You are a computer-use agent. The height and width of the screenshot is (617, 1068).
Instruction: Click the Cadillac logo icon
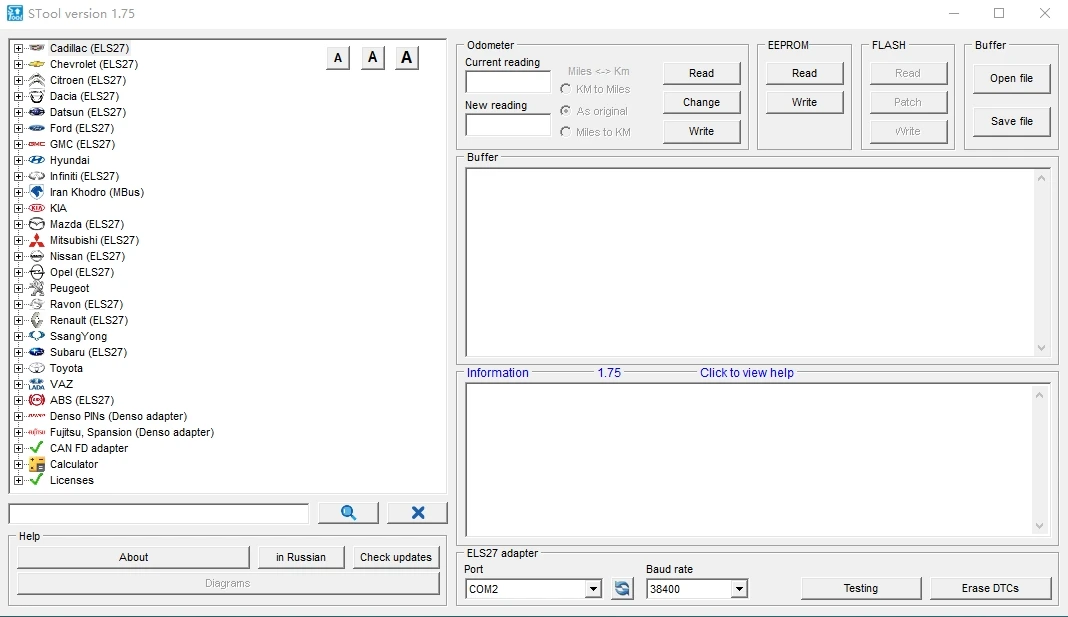37,48
